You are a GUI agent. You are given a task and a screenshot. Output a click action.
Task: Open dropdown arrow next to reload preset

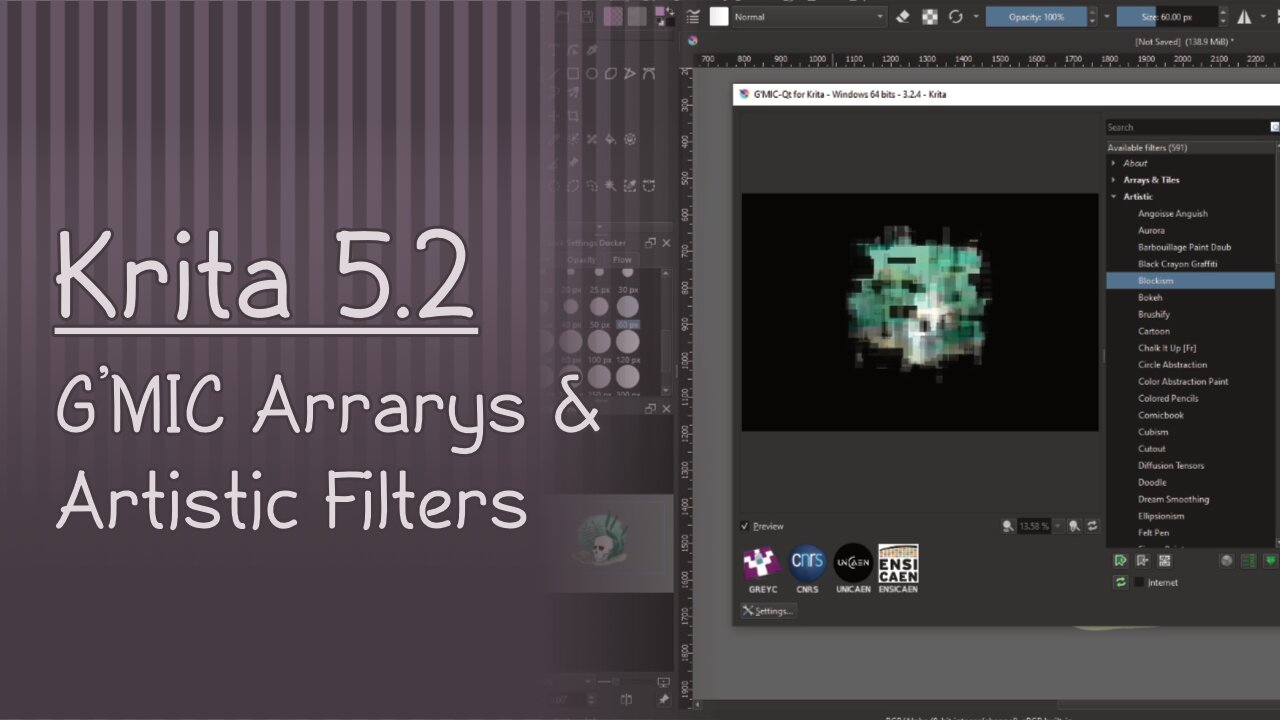976,16
